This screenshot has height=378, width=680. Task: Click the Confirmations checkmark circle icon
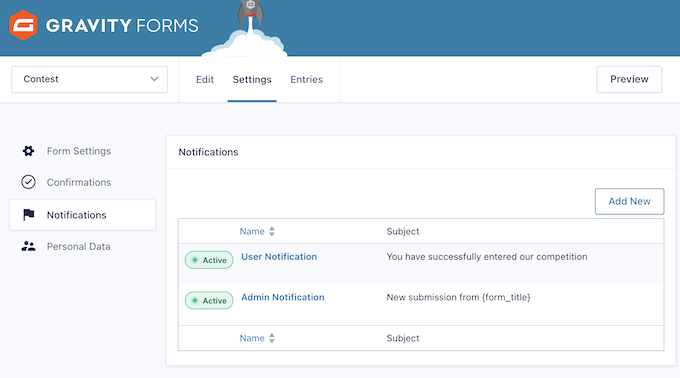tap(29, 182)
